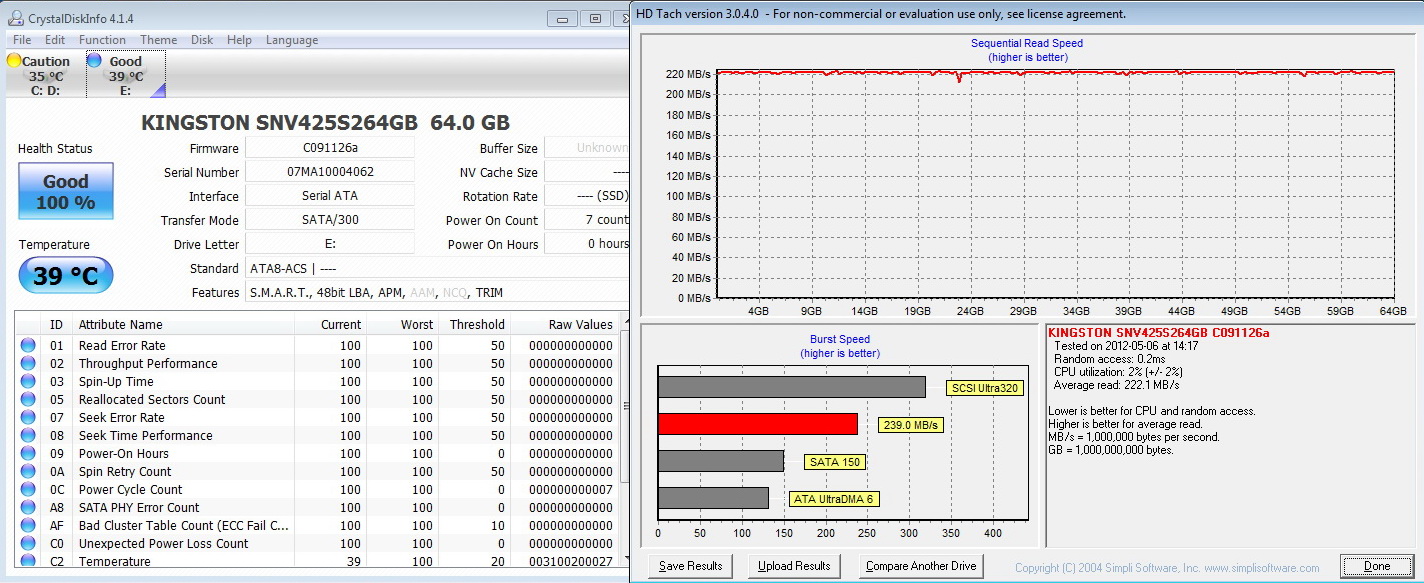Click the Standard field ATA8-ACS
This screenshot has height=583, width=1424.
tap(437, 268)
